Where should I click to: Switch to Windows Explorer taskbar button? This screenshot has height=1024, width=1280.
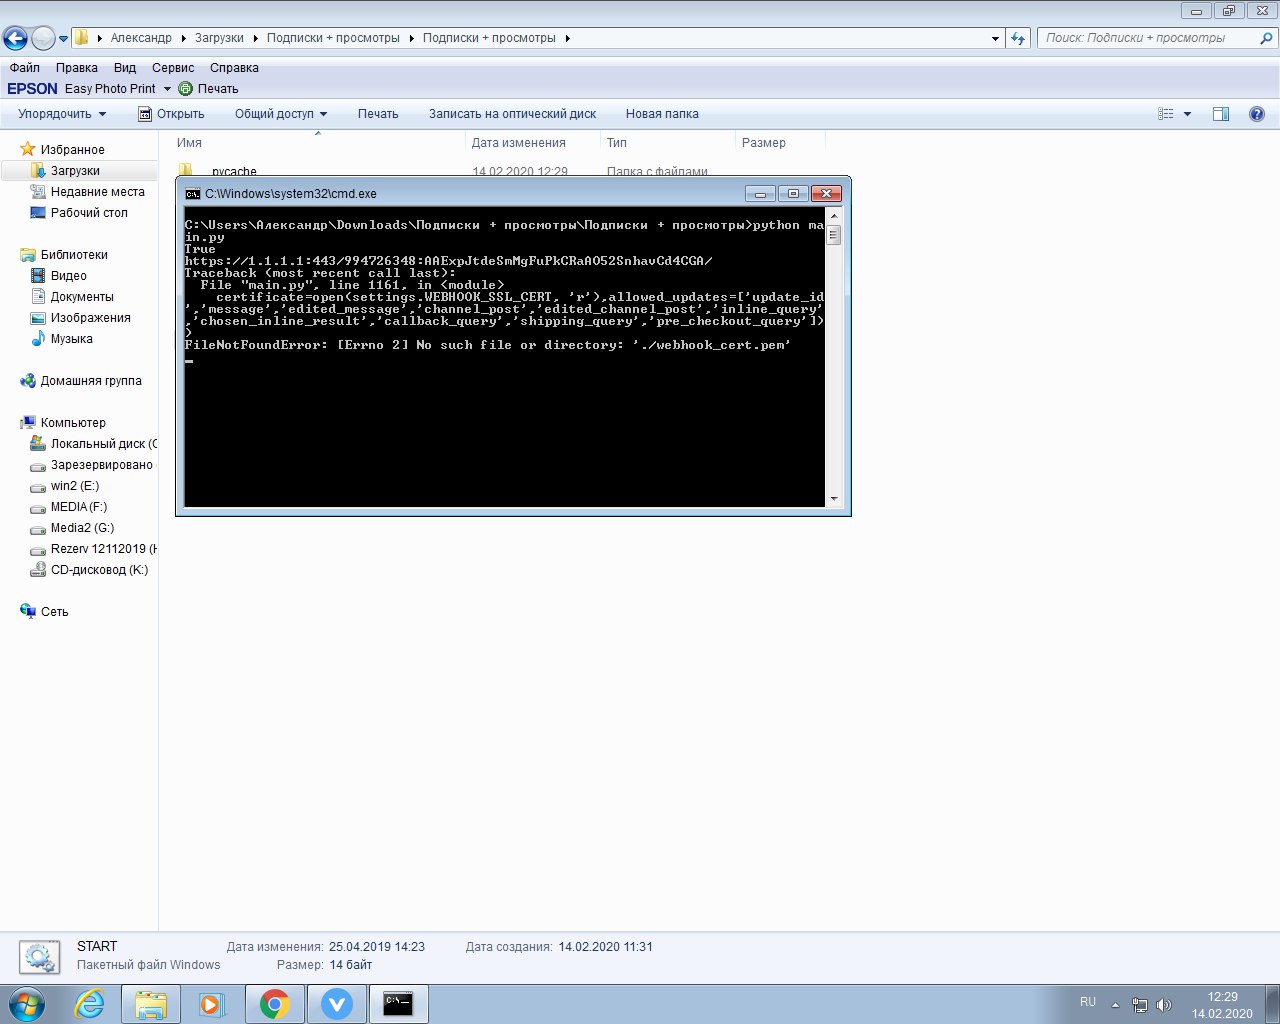150,1004
